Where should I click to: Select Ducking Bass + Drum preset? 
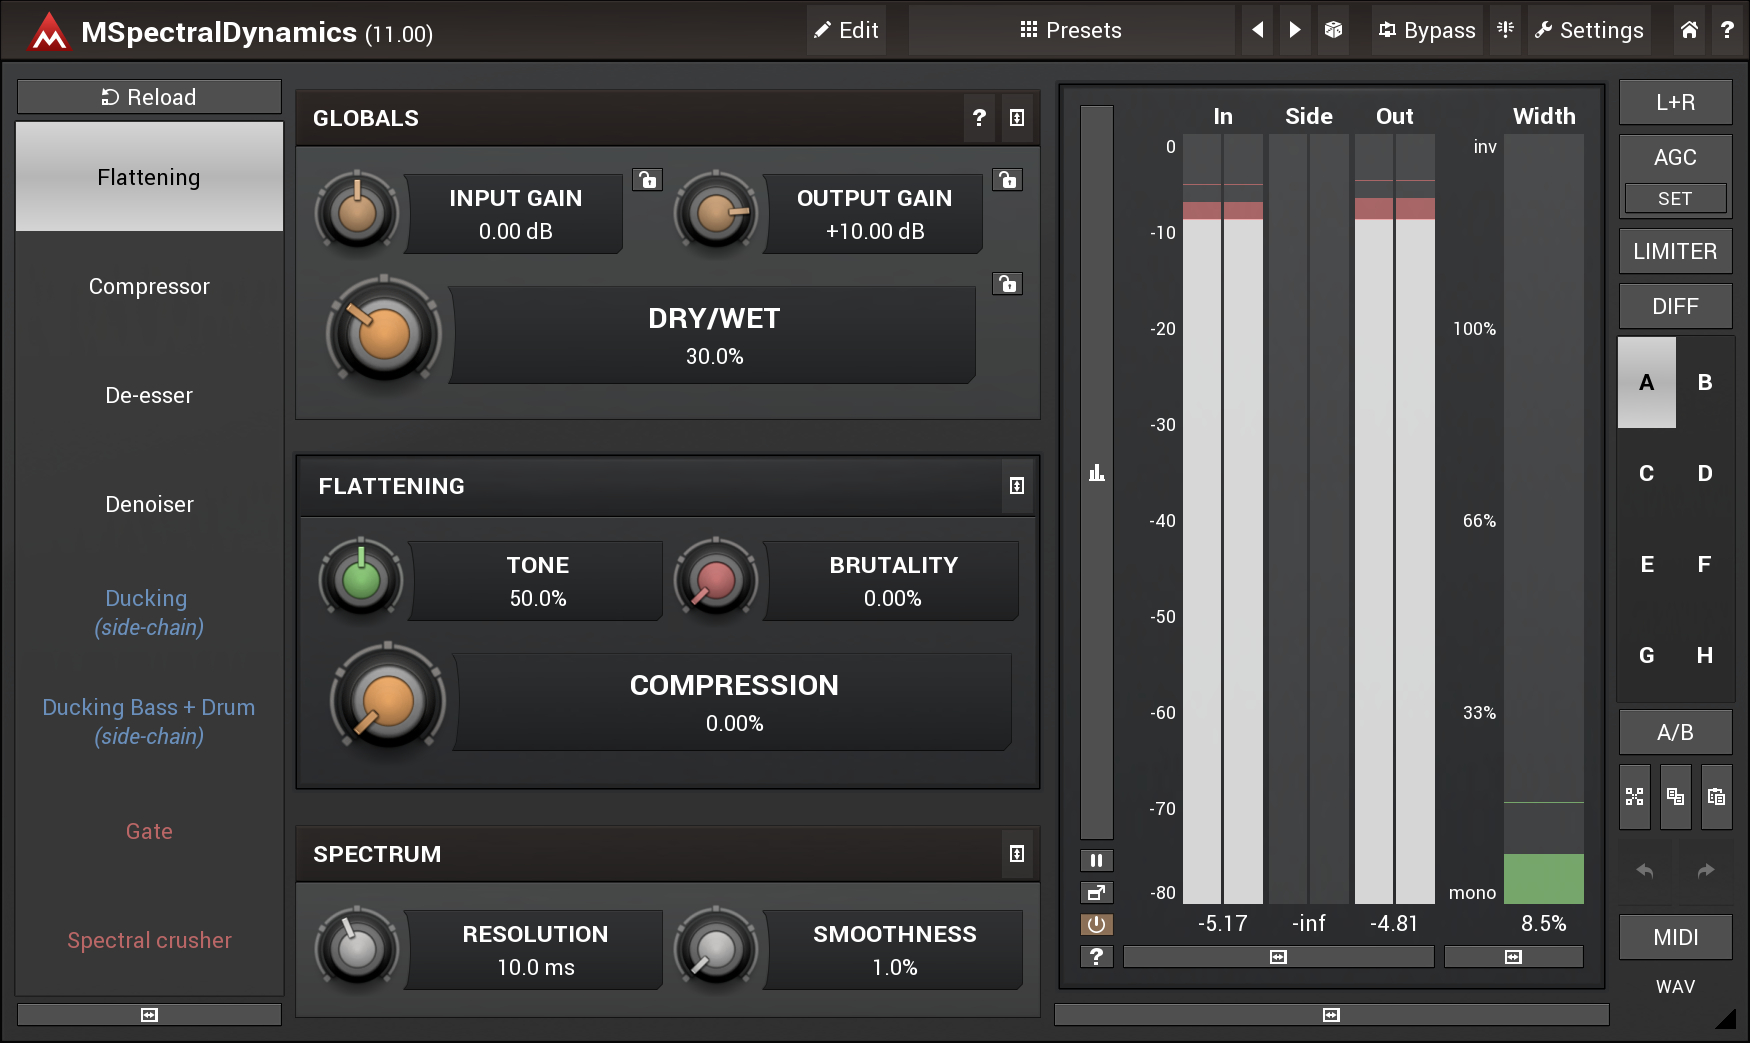(x=149, y=722)
